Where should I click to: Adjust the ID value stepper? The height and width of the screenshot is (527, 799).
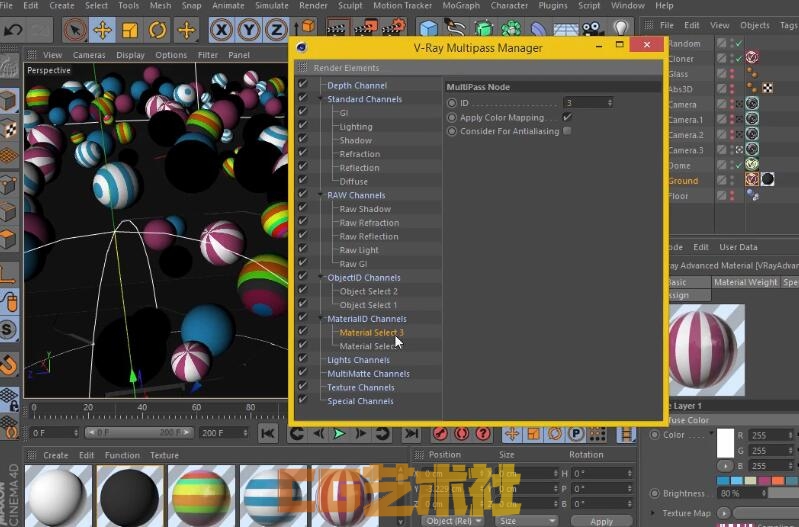click(x=609, y=103)
